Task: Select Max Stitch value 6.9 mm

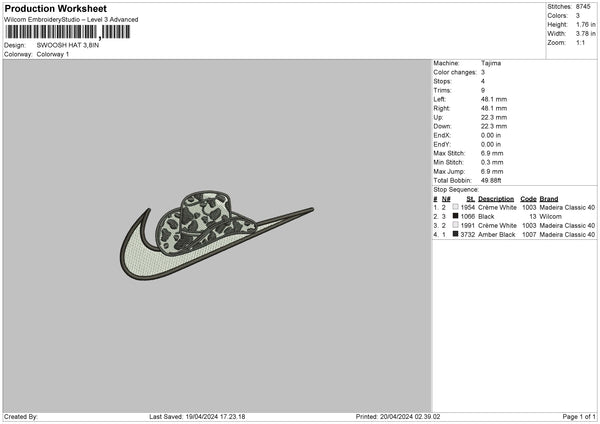Action: [x=492, y=153]
